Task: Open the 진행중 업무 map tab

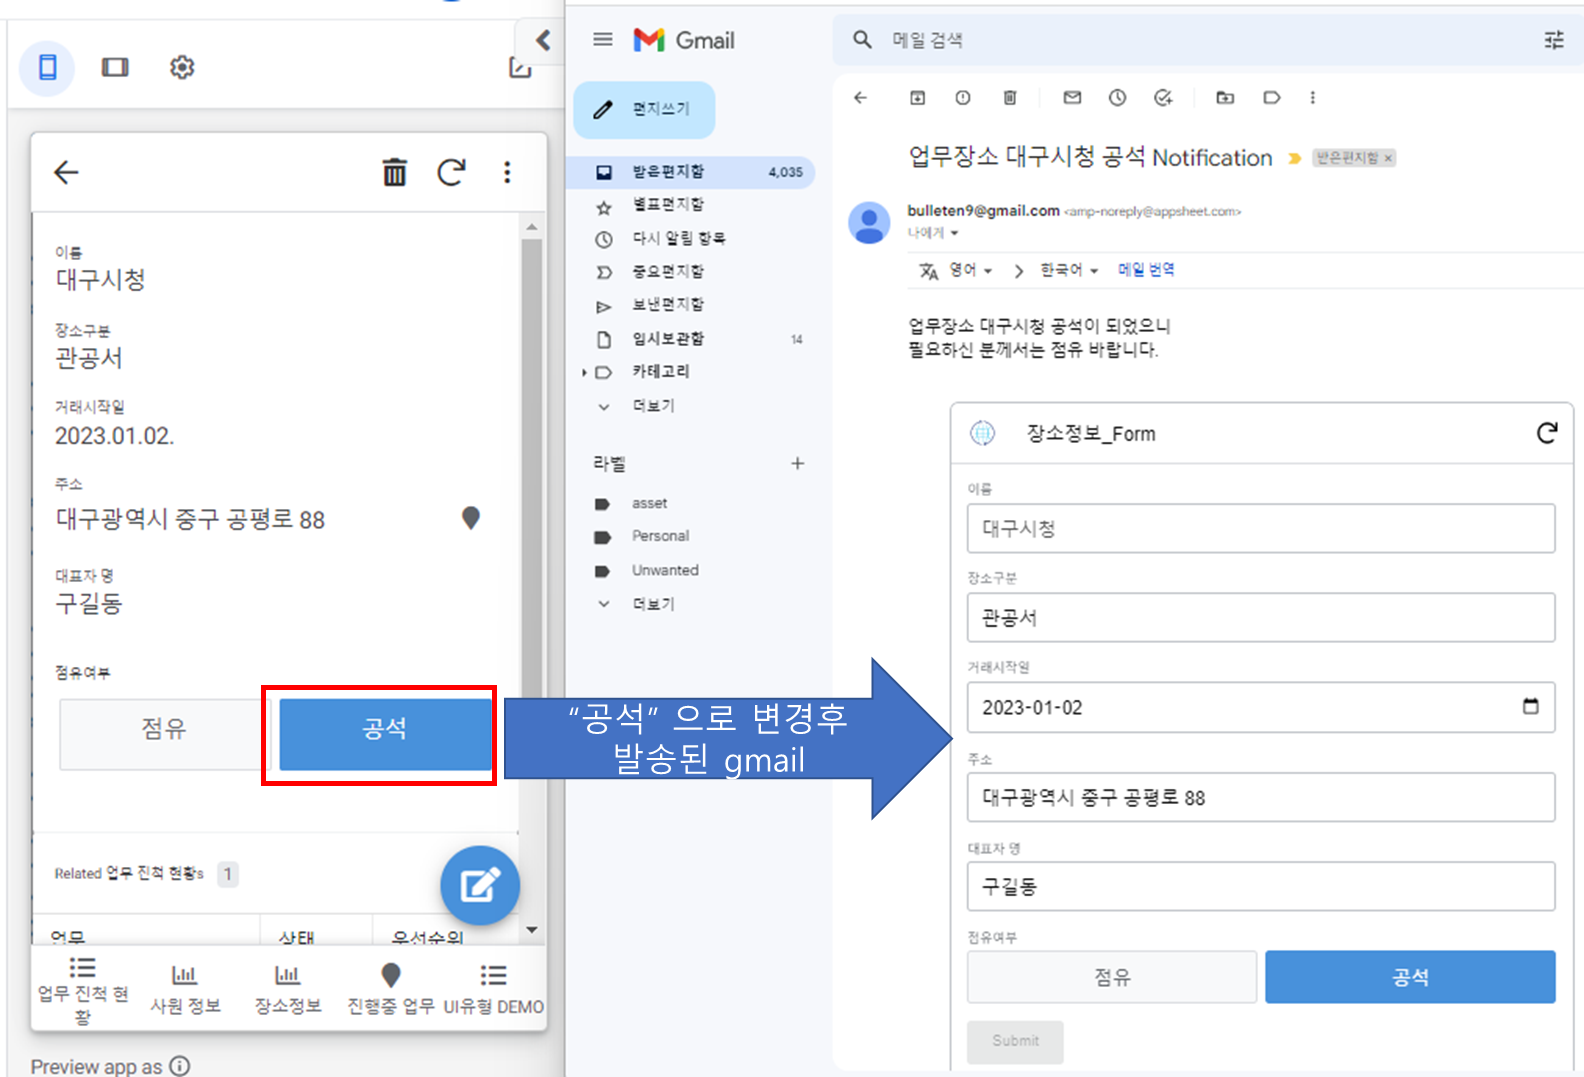Action: coord(391,990)
